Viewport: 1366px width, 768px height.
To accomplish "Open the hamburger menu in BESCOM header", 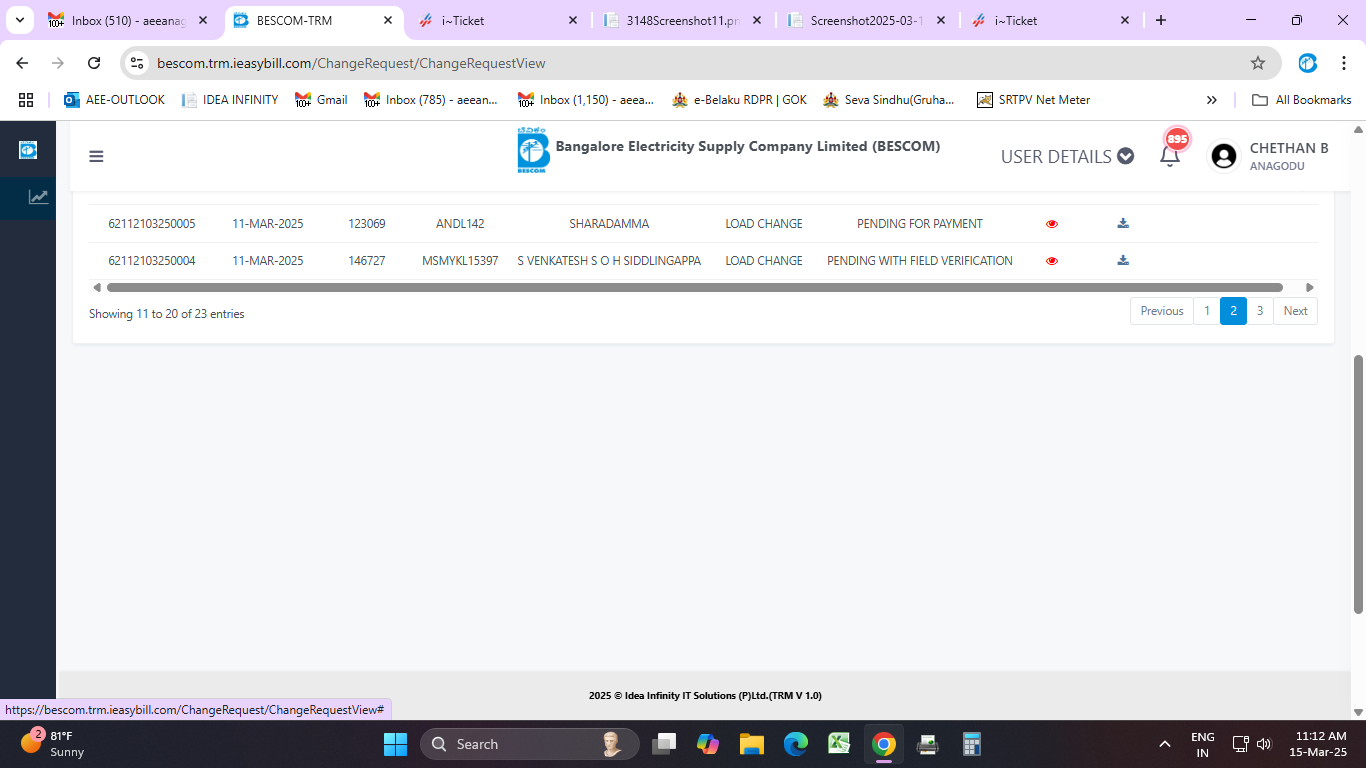I will (96, 156).
